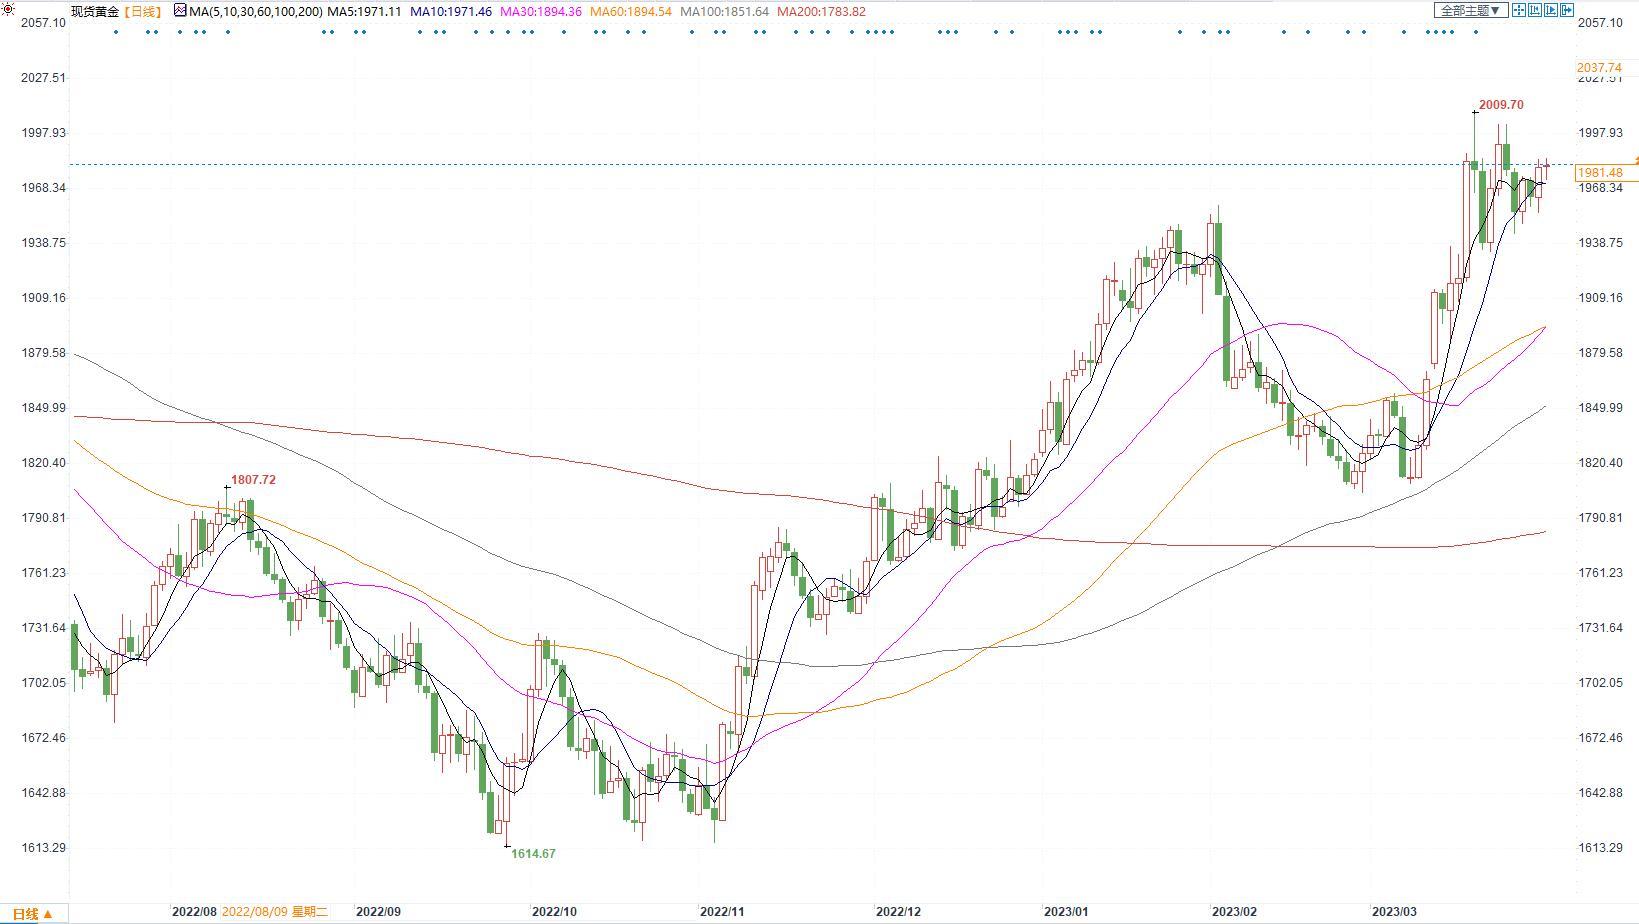Click the 2022/11 date on time axis

tap(722, 912)
